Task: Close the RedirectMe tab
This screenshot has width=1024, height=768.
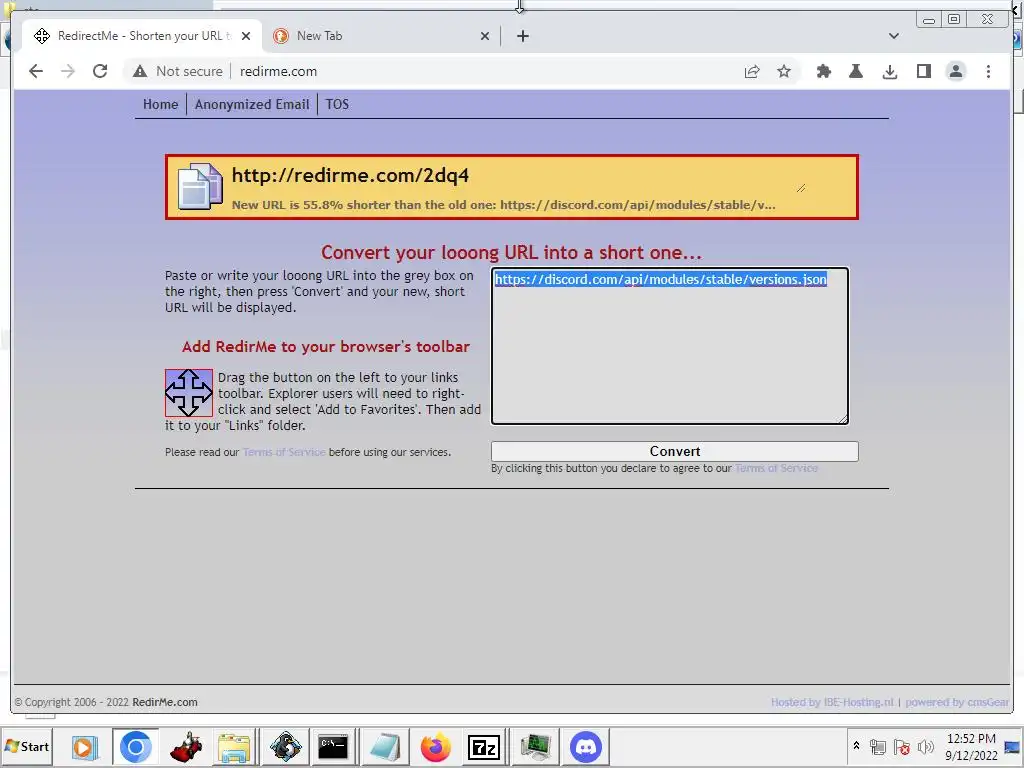Action: tap(246, 36)
